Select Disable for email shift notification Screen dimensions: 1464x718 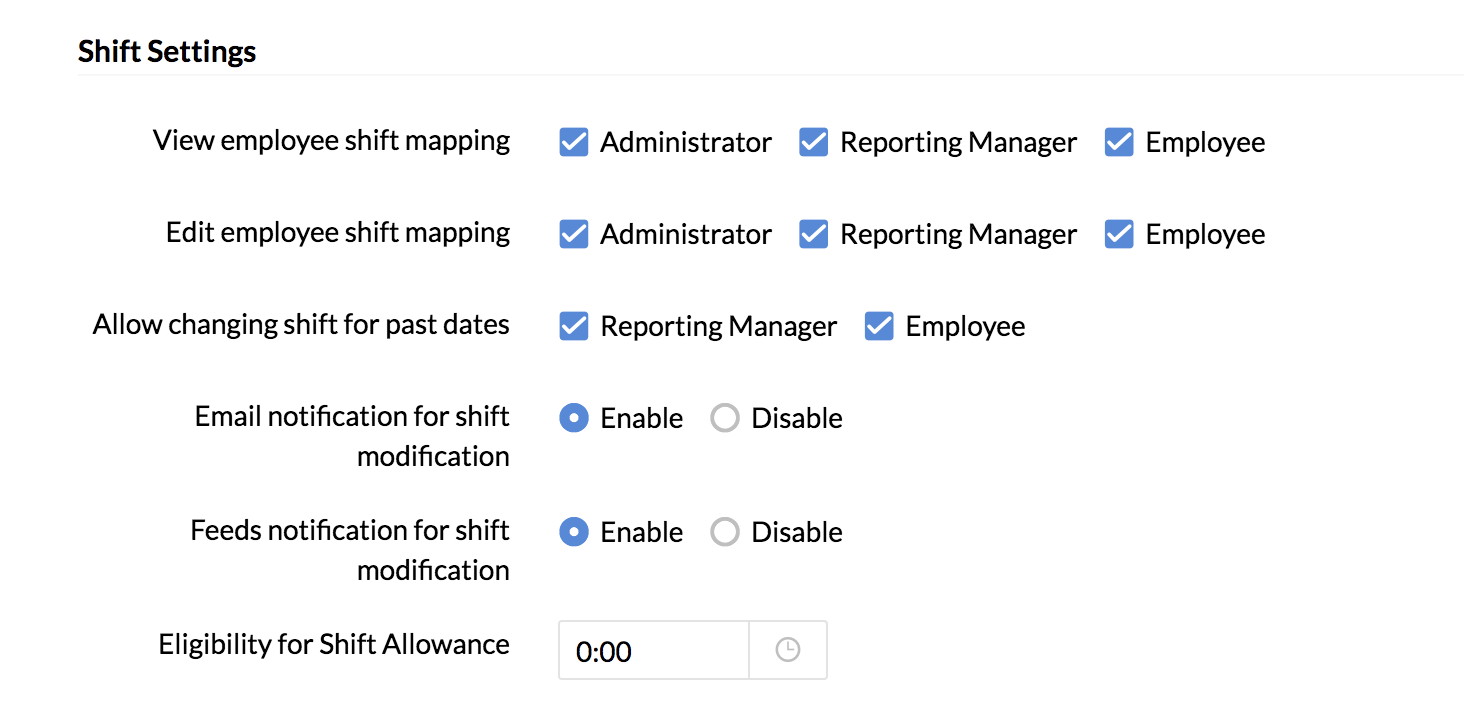coord(725,418)
